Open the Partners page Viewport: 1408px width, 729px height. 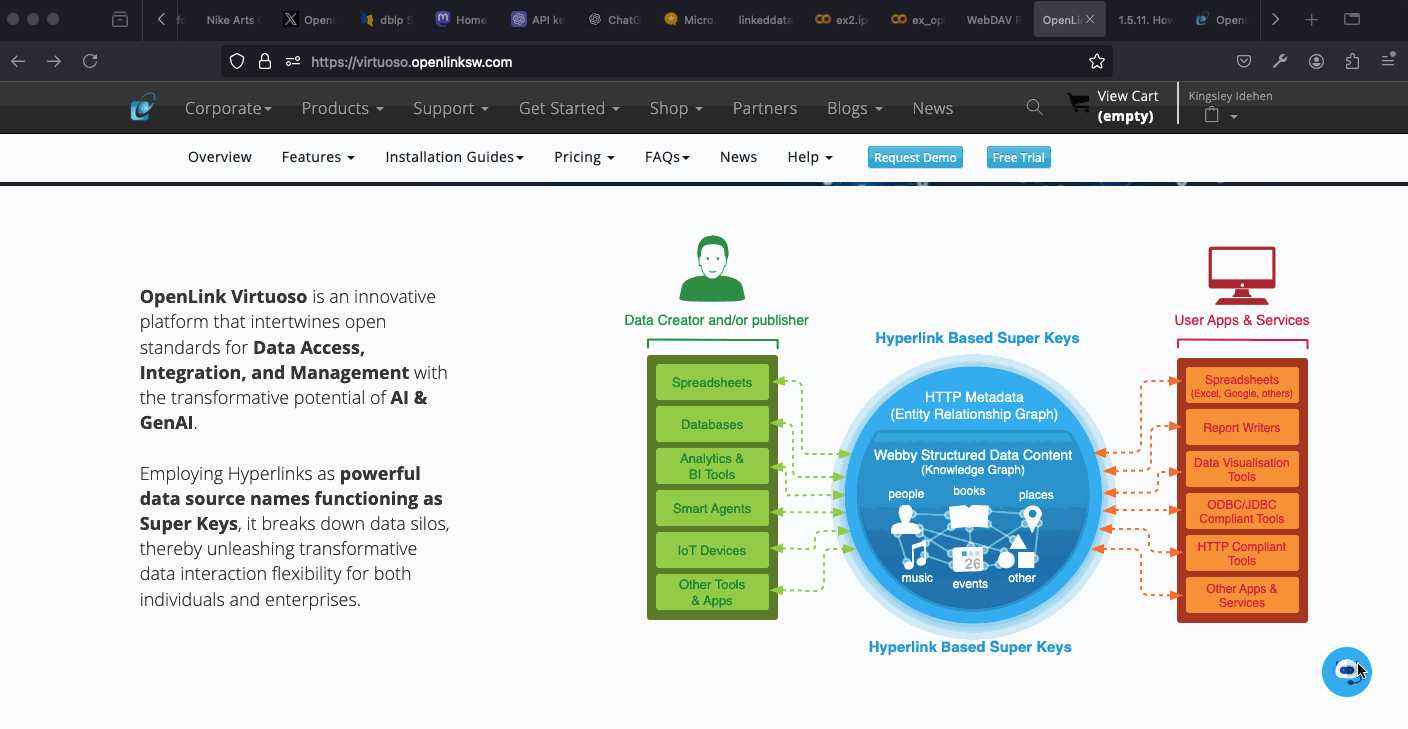765,108
